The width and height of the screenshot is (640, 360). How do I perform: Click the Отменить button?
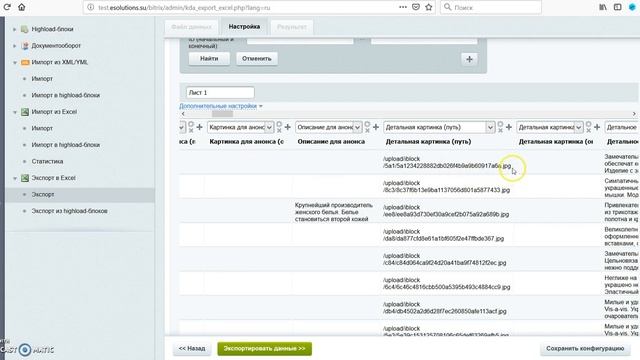pyautogui.click(x=257, y=59)
